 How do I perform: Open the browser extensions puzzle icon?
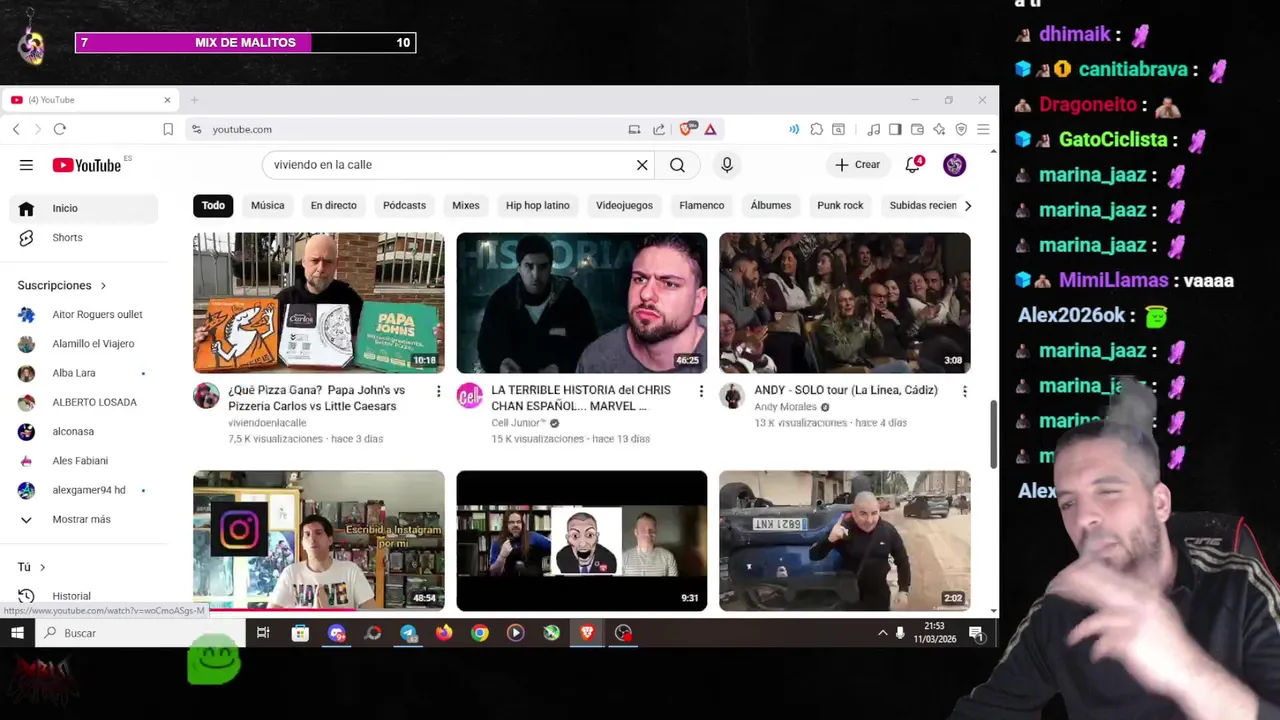[817, 129]
